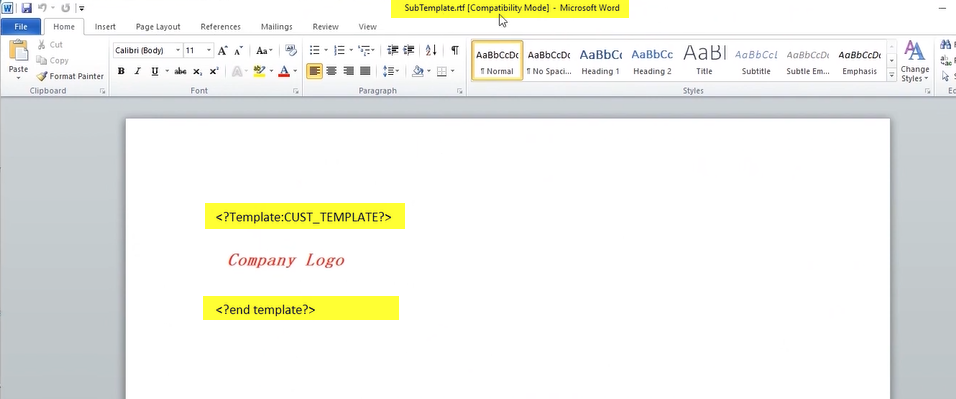Toggle Superscript formatting
This screenshot has height=399, width=956.
tap(214, 71)
